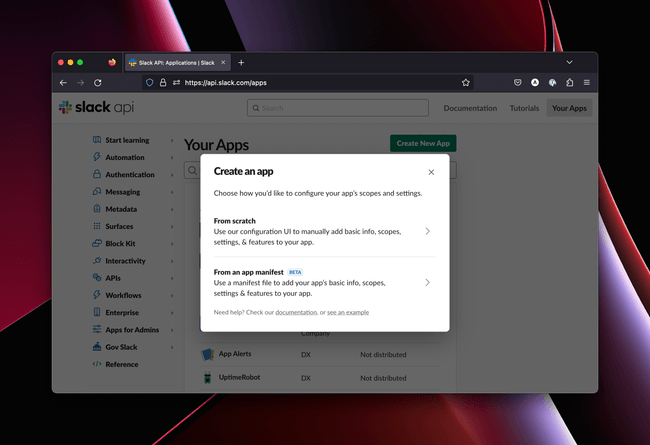
Task: Expand the Messaging section arrow
Action: [172, 192]
